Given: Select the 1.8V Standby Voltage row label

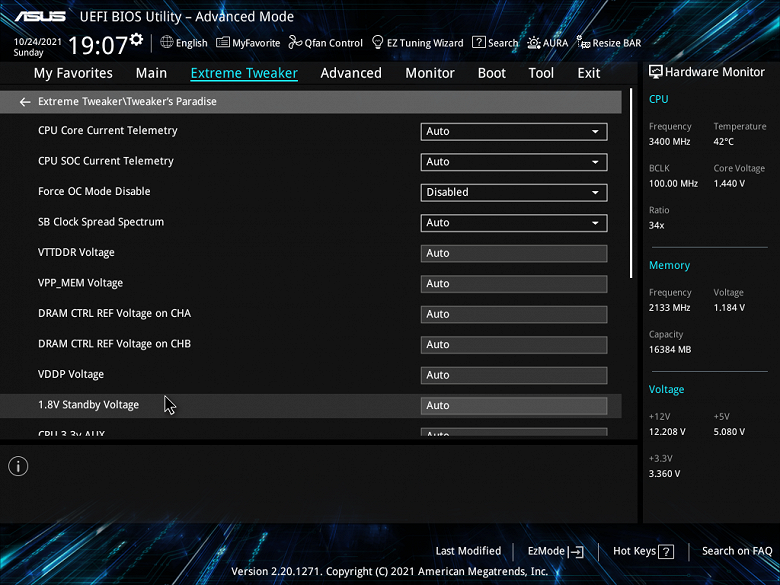Looking at the screenshot, I should (x=89, y=405).
